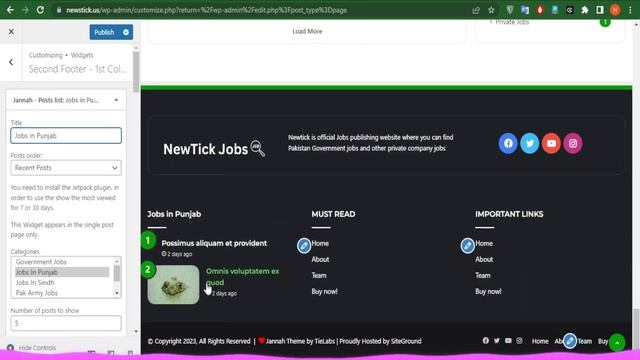Viewport: 640px width, 360px height.
Task: Toggle the browser side panel icon
Action: [x=600, y=10]
